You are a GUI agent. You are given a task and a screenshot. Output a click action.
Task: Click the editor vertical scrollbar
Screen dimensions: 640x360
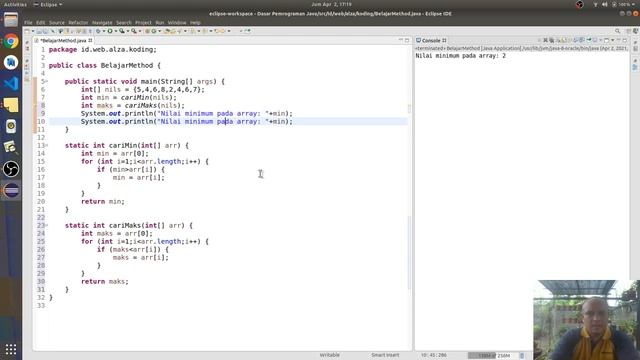(x=409, y=252)
